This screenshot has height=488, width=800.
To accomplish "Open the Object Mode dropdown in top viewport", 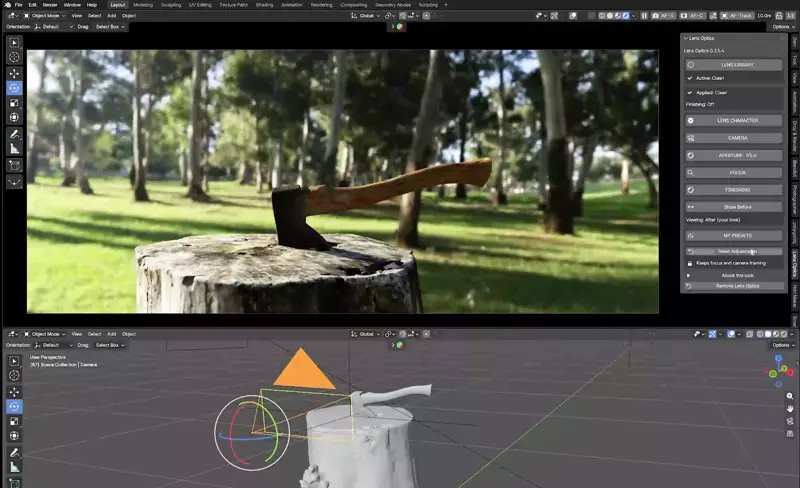I will pos(45,16).
